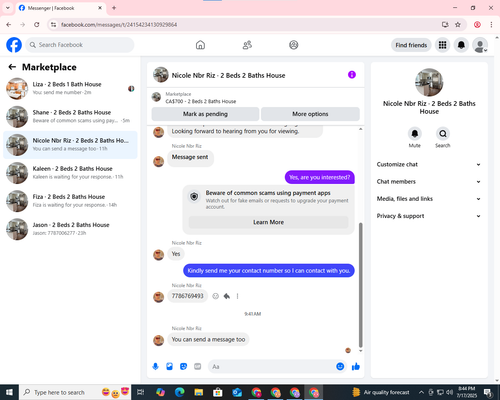Choose a GIF from the composer

click(x=198, y=367)
